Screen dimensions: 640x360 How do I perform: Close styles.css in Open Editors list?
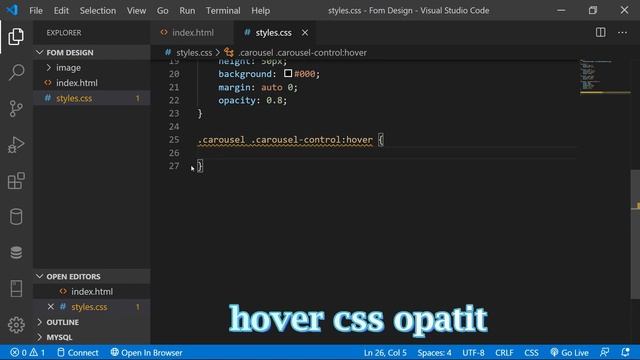tap(51, 307)
